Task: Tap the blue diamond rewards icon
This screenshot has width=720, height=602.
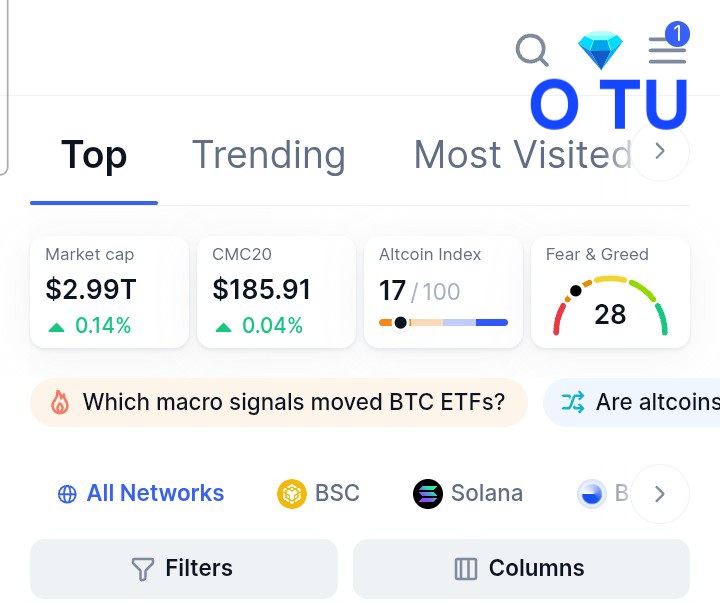Action: pos(600,49)
